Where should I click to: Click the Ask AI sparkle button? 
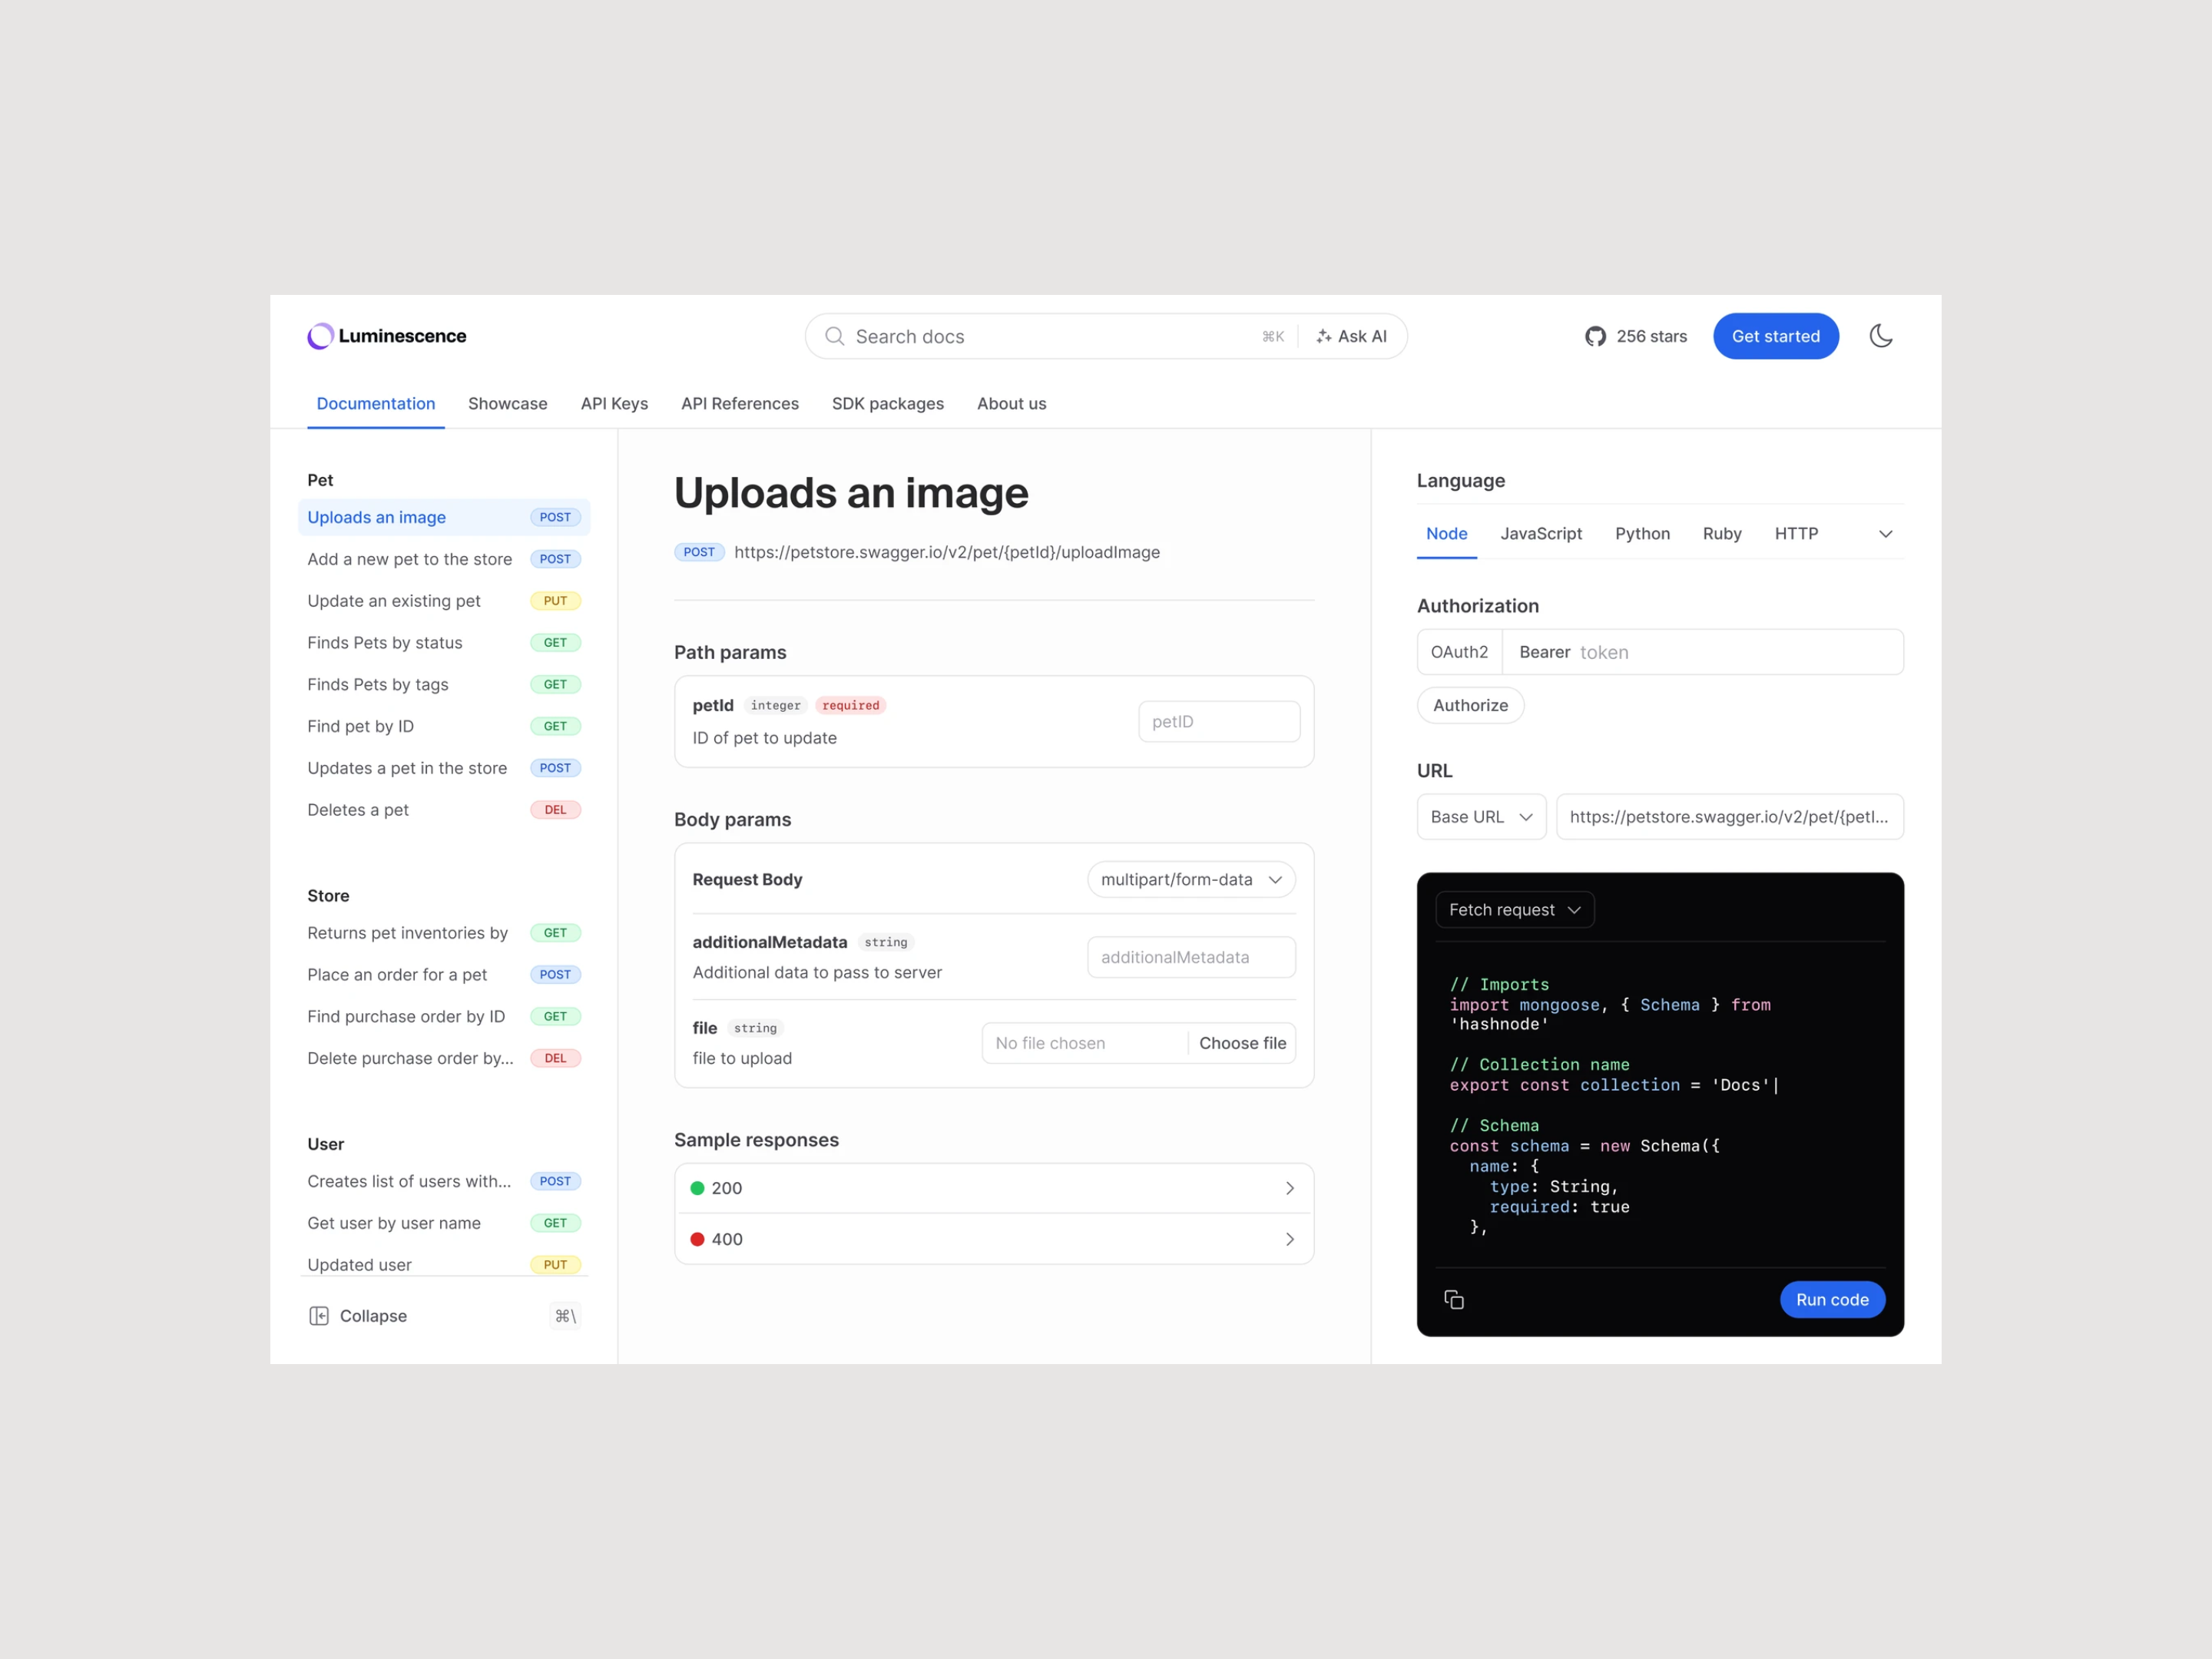[1351, 336]
